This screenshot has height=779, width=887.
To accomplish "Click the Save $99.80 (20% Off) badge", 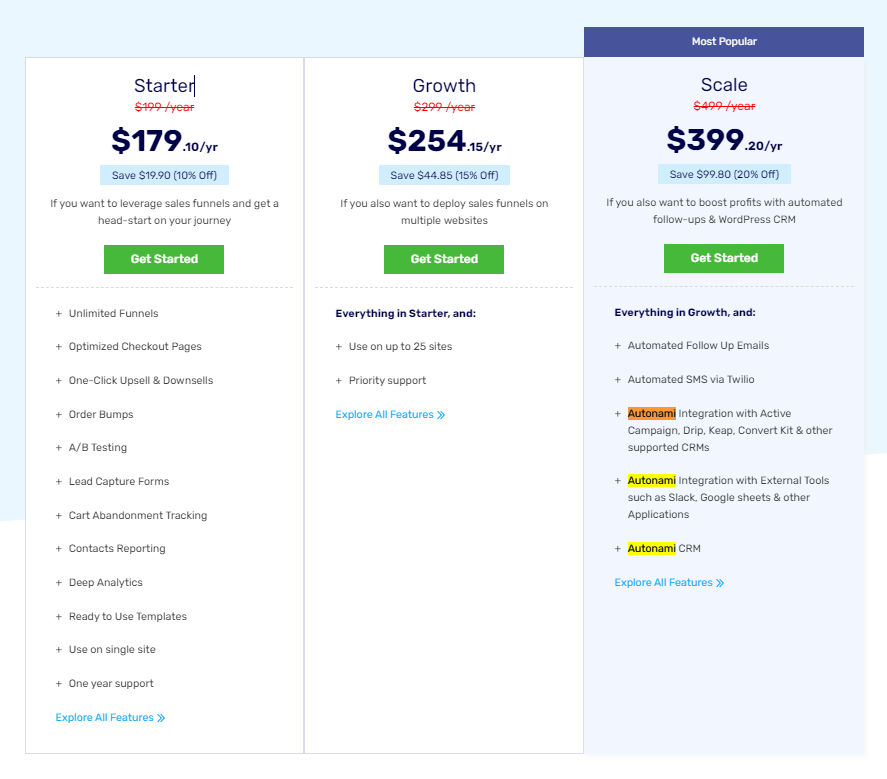I will tap(724, 174).
